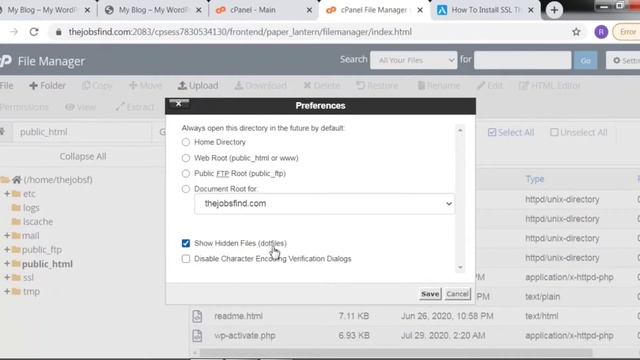Image resolution: width=640 pixels, height=360 pixels.
Task: Expand the public_html folder node
Action: click(7, 264)
